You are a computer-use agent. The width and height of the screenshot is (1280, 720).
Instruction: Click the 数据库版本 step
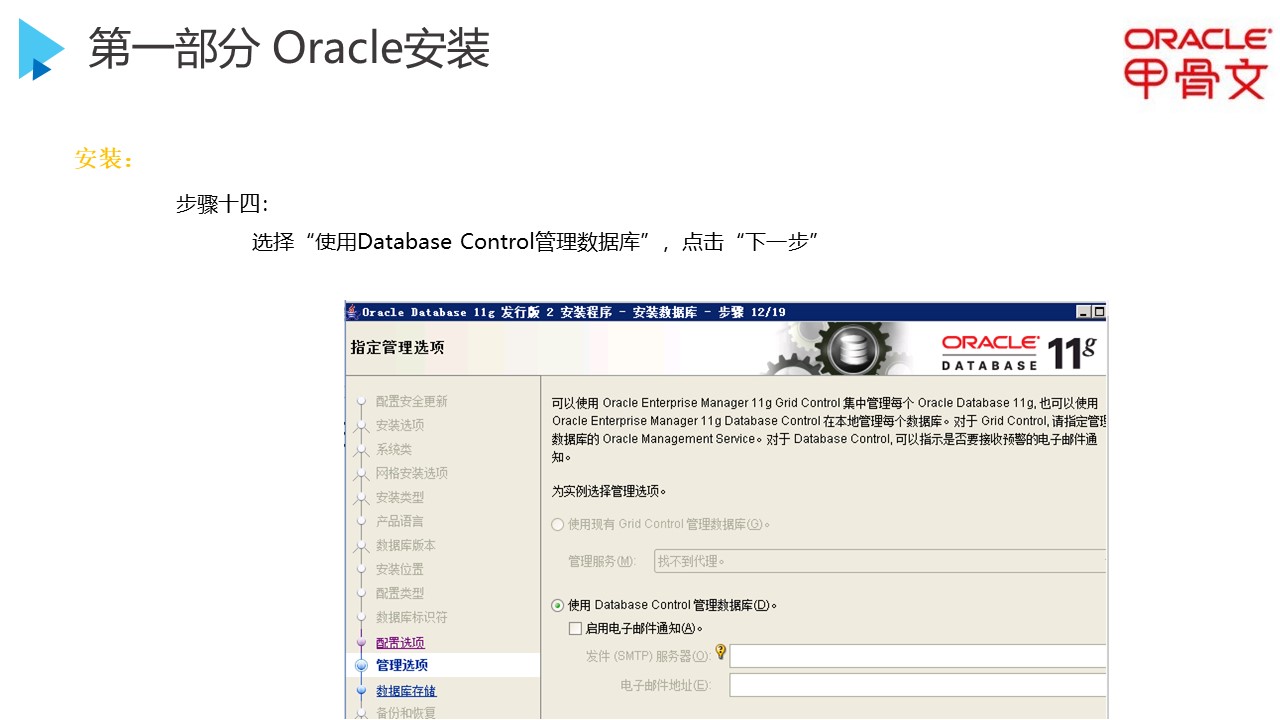[x=406, y=545]
